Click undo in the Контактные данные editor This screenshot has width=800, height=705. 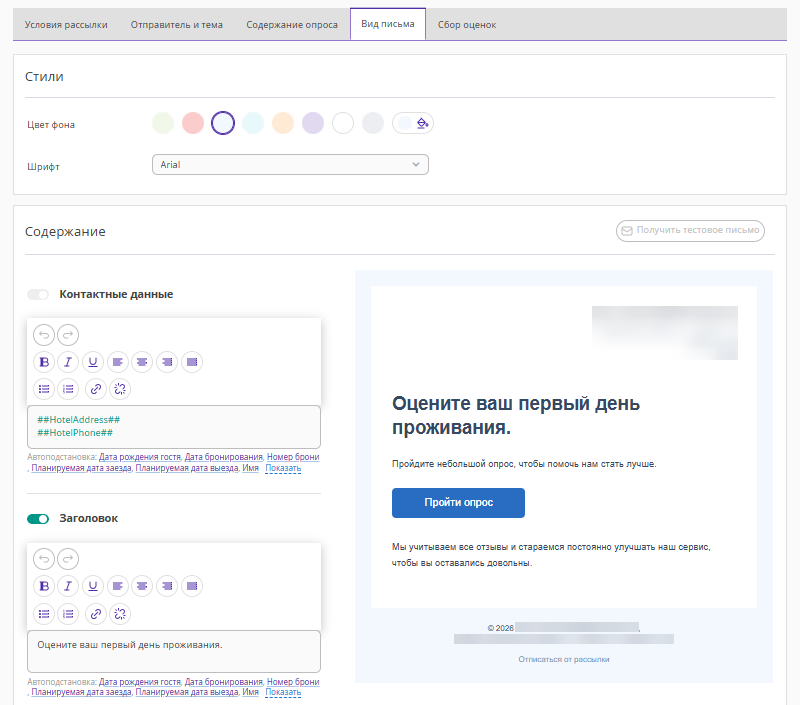[44, 335]
